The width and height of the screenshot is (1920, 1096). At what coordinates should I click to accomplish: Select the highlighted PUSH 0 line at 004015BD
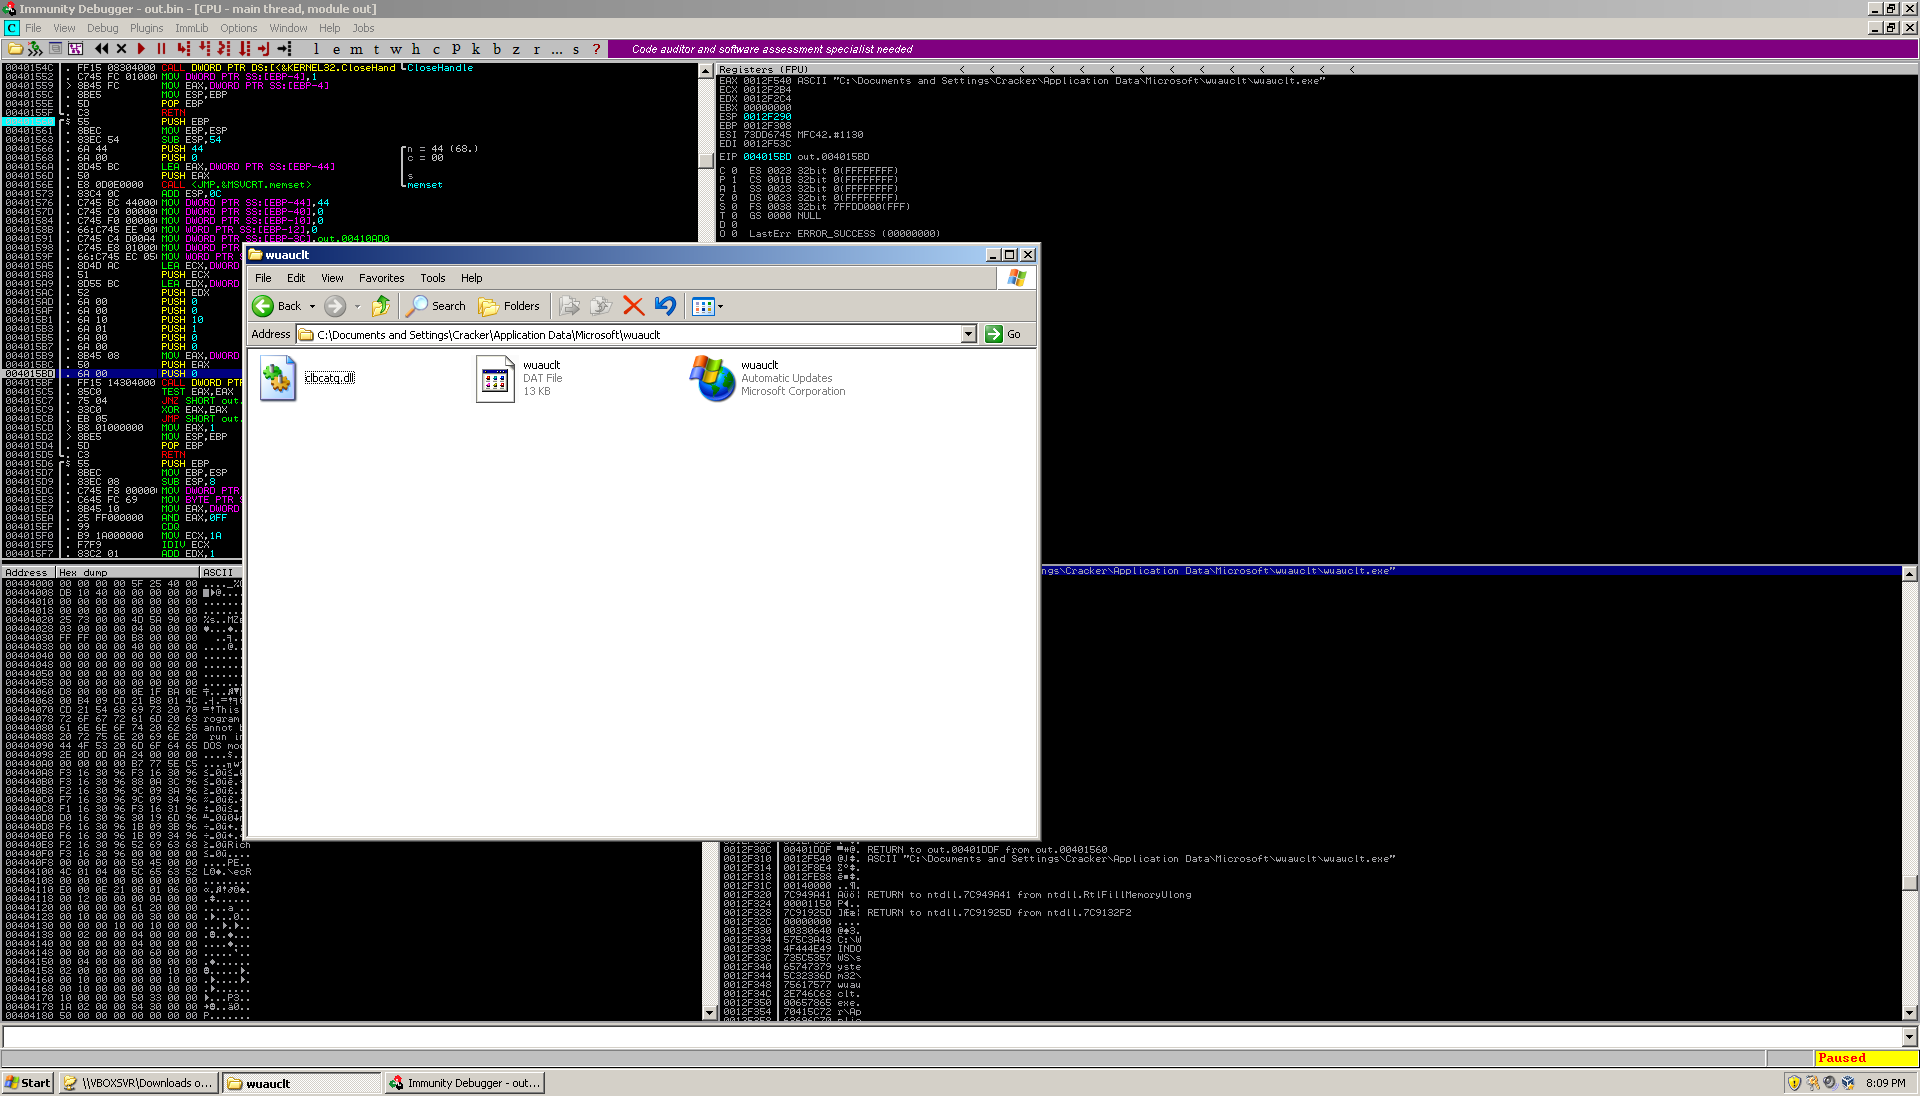[122, 374]
